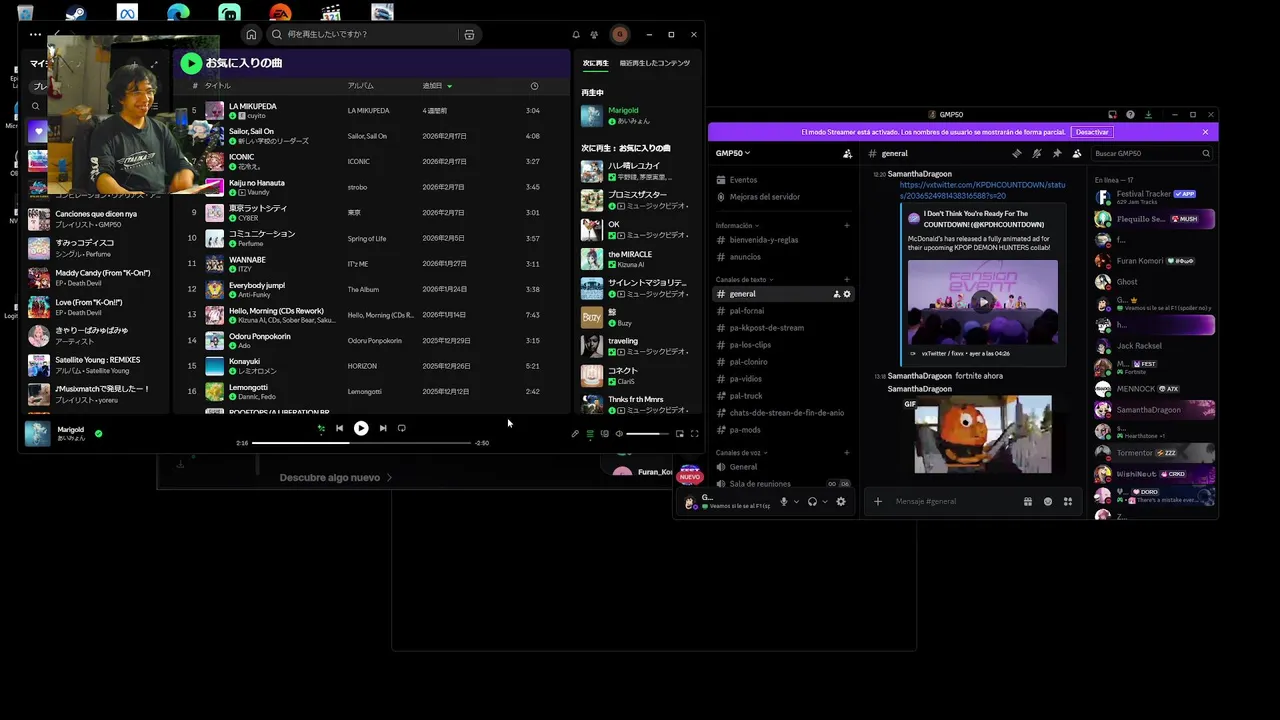Click Discord download update icon
Viewport: 1280px width, 720px height.
click(x=1148, y=115)
